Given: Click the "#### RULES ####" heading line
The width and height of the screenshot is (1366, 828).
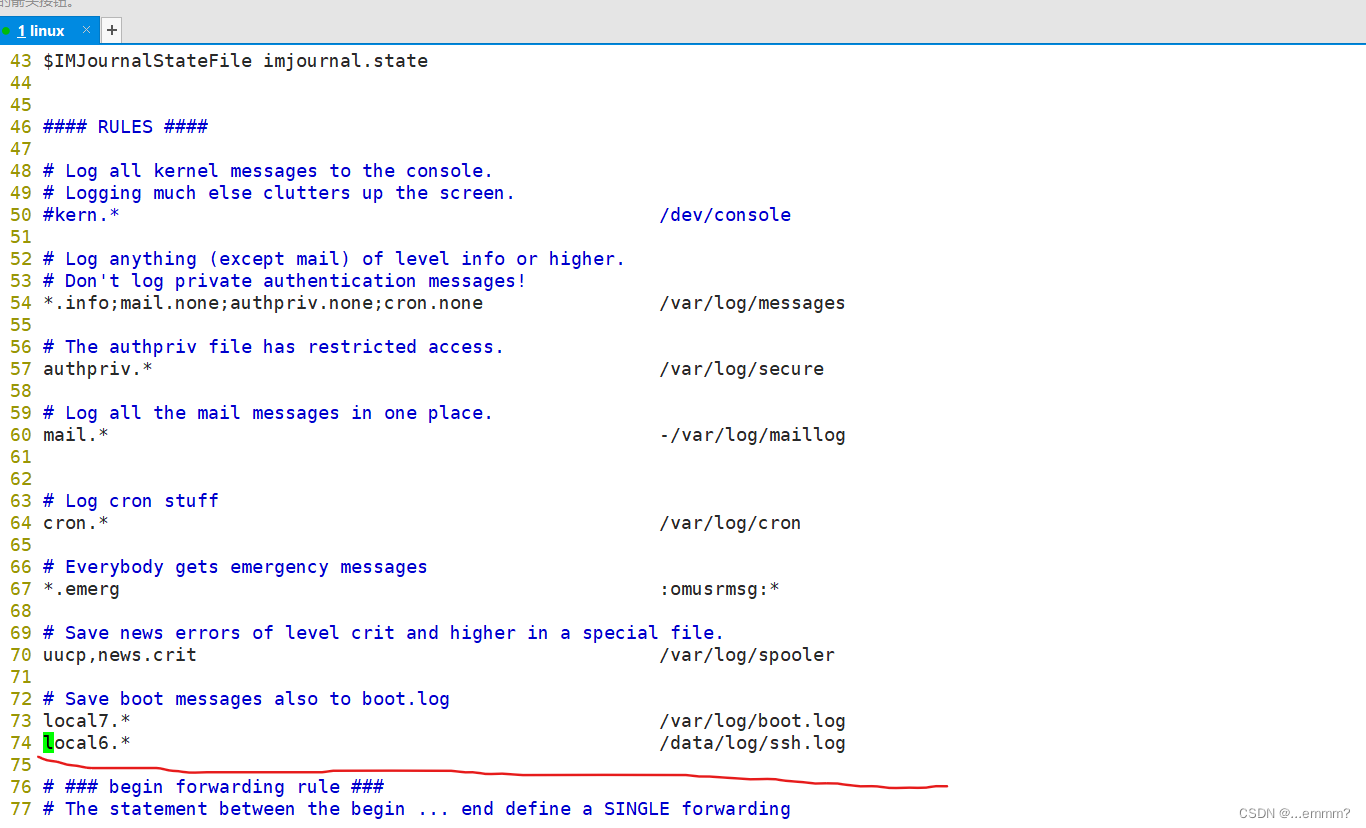Looking at the screenshot, I should [125, 127].
